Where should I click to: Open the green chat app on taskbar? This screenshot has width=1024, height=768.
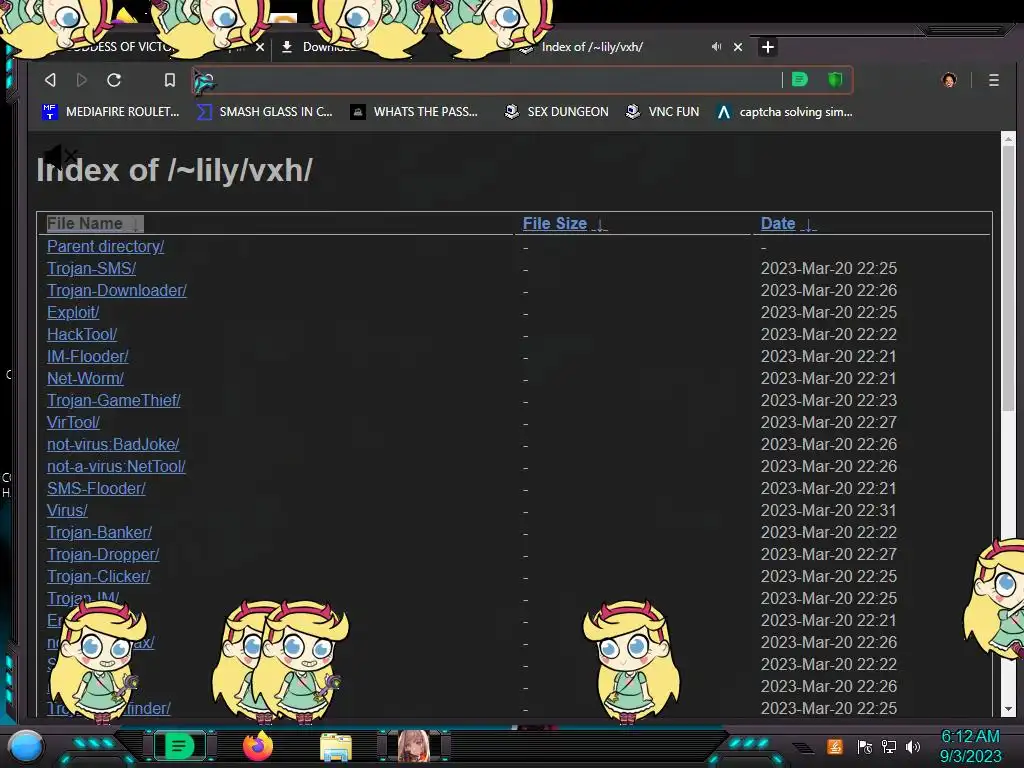pos(179,746)
